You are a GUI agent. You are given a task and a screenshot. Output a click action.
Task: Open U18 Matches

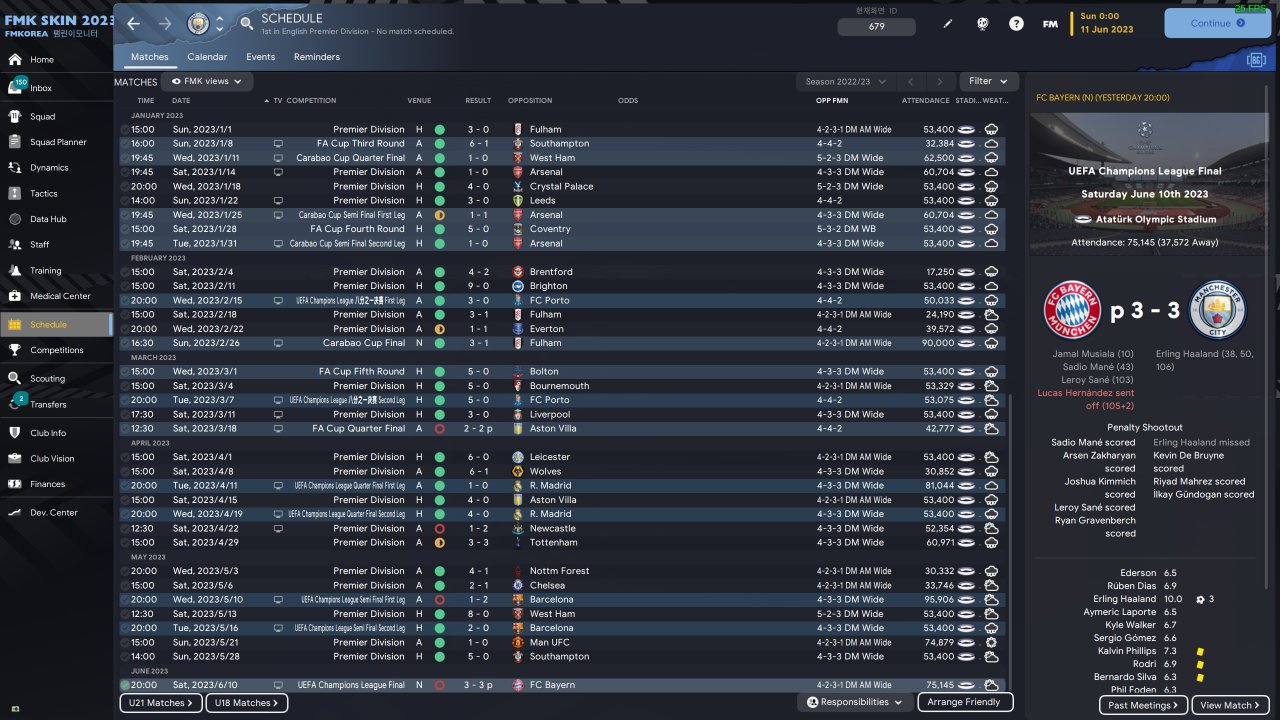247,703
